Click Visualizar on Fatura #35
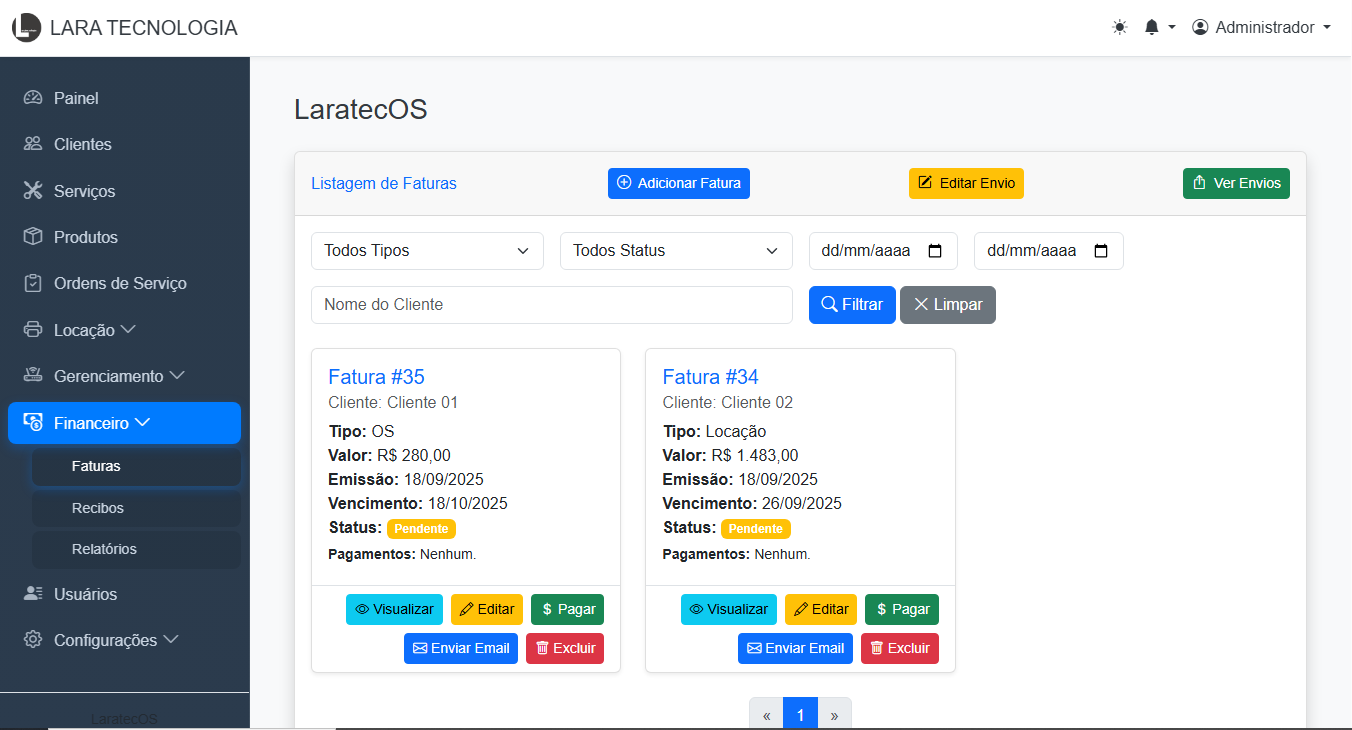 (394, 609)
